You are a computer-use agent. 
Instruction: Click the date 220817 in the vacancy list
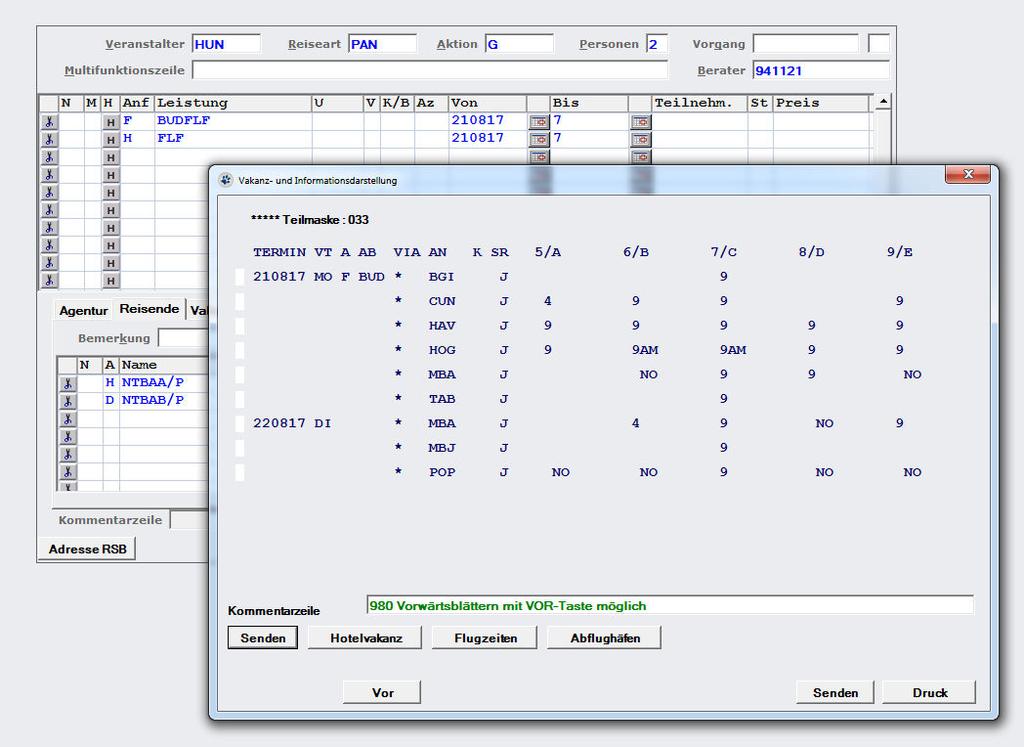pyautogui.click(x=279, y=424)
